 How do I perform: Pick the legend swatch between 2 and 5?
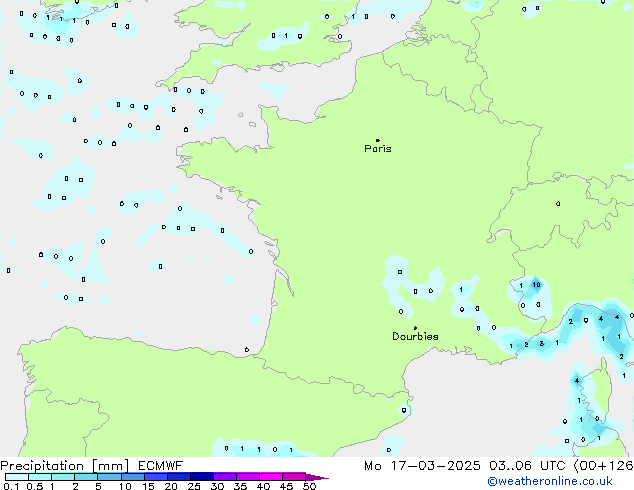point(86,477)
